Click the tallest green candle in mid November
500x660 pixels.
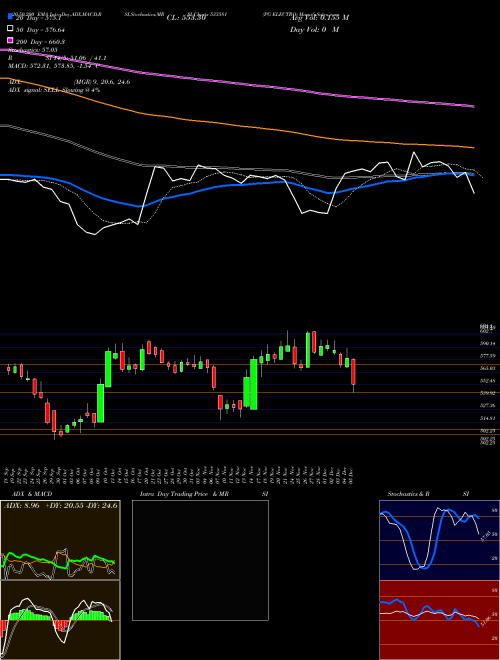pyautogui.click(x=254, y=384)
